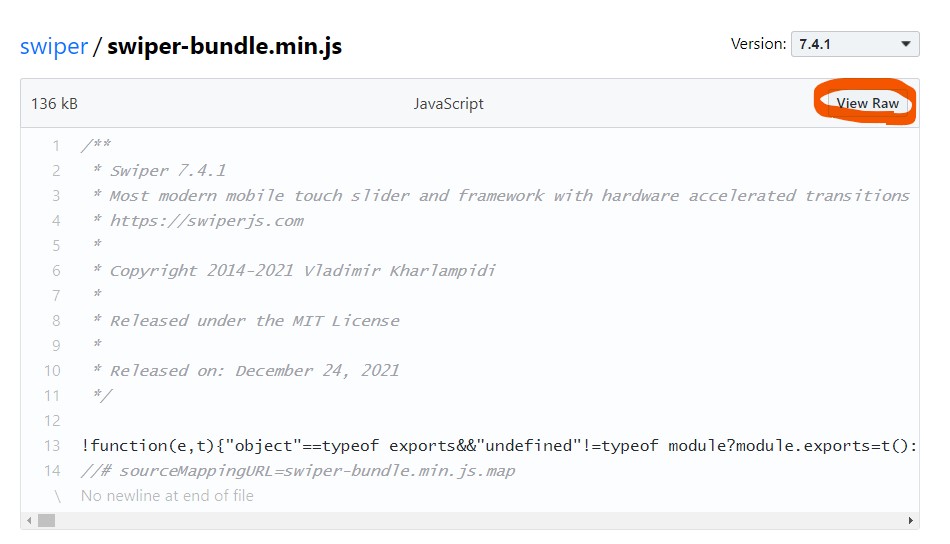Click the https://swiperjs.com comment text

(206, 221)
